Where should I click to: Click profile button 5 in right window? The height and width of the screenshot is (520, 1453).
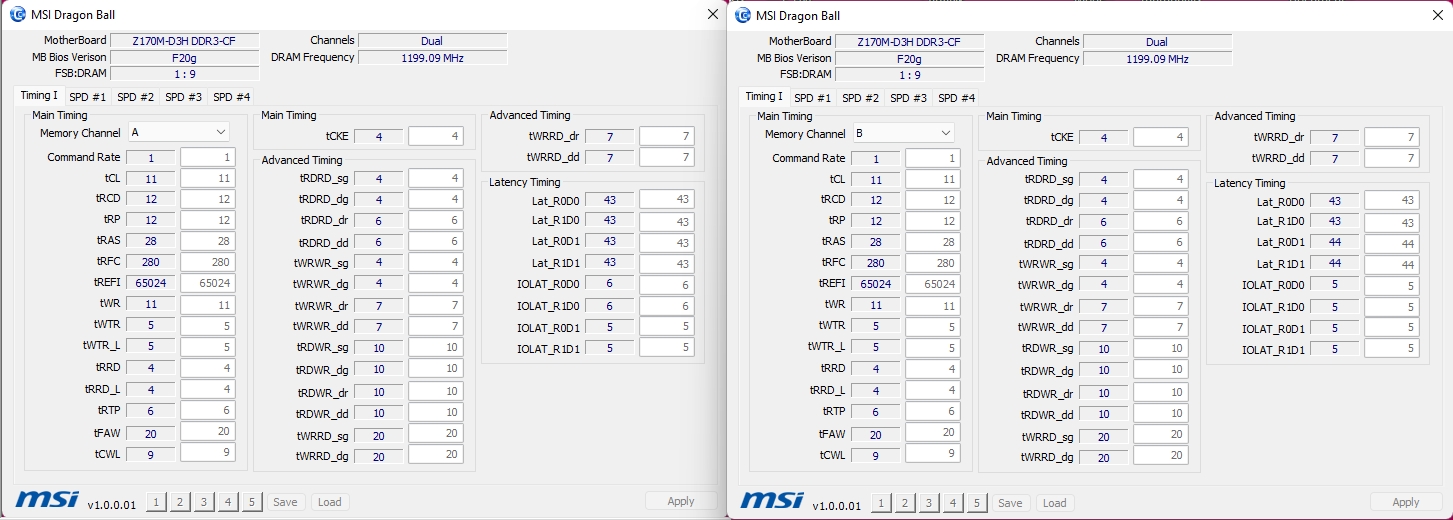(977, 503)
